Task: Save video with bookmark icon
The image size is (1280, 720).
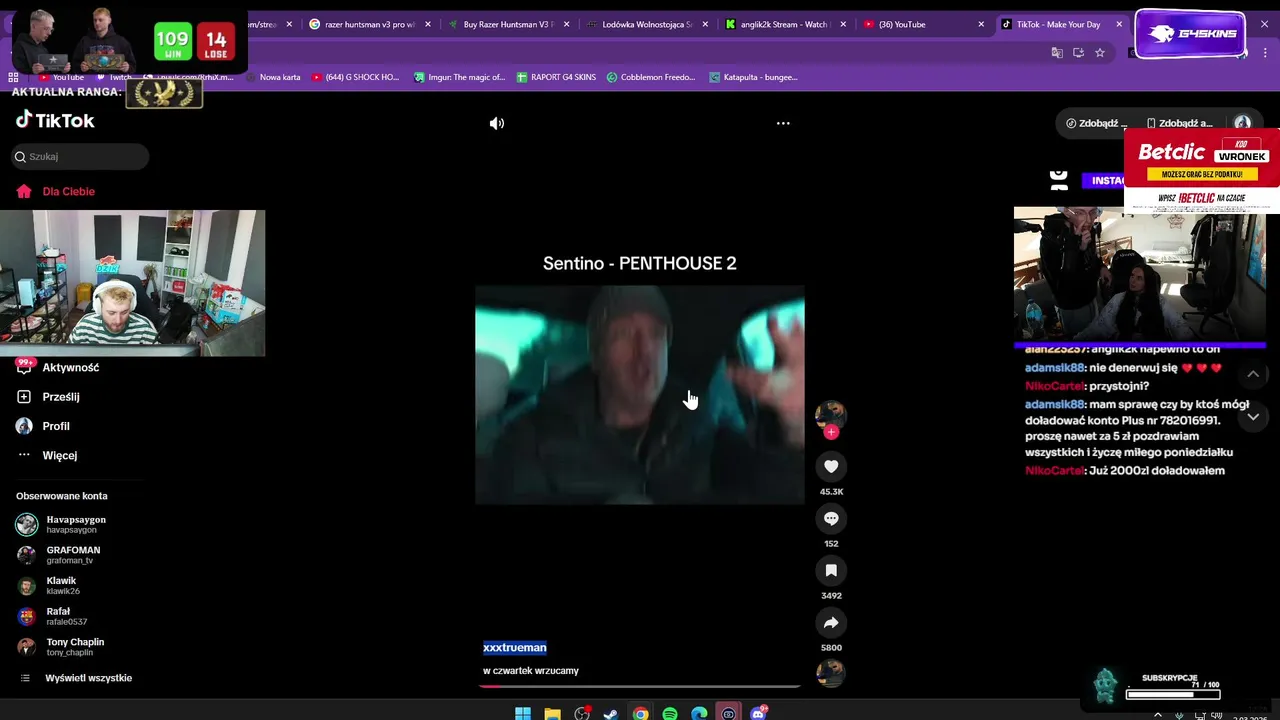Action: (831, 570)
